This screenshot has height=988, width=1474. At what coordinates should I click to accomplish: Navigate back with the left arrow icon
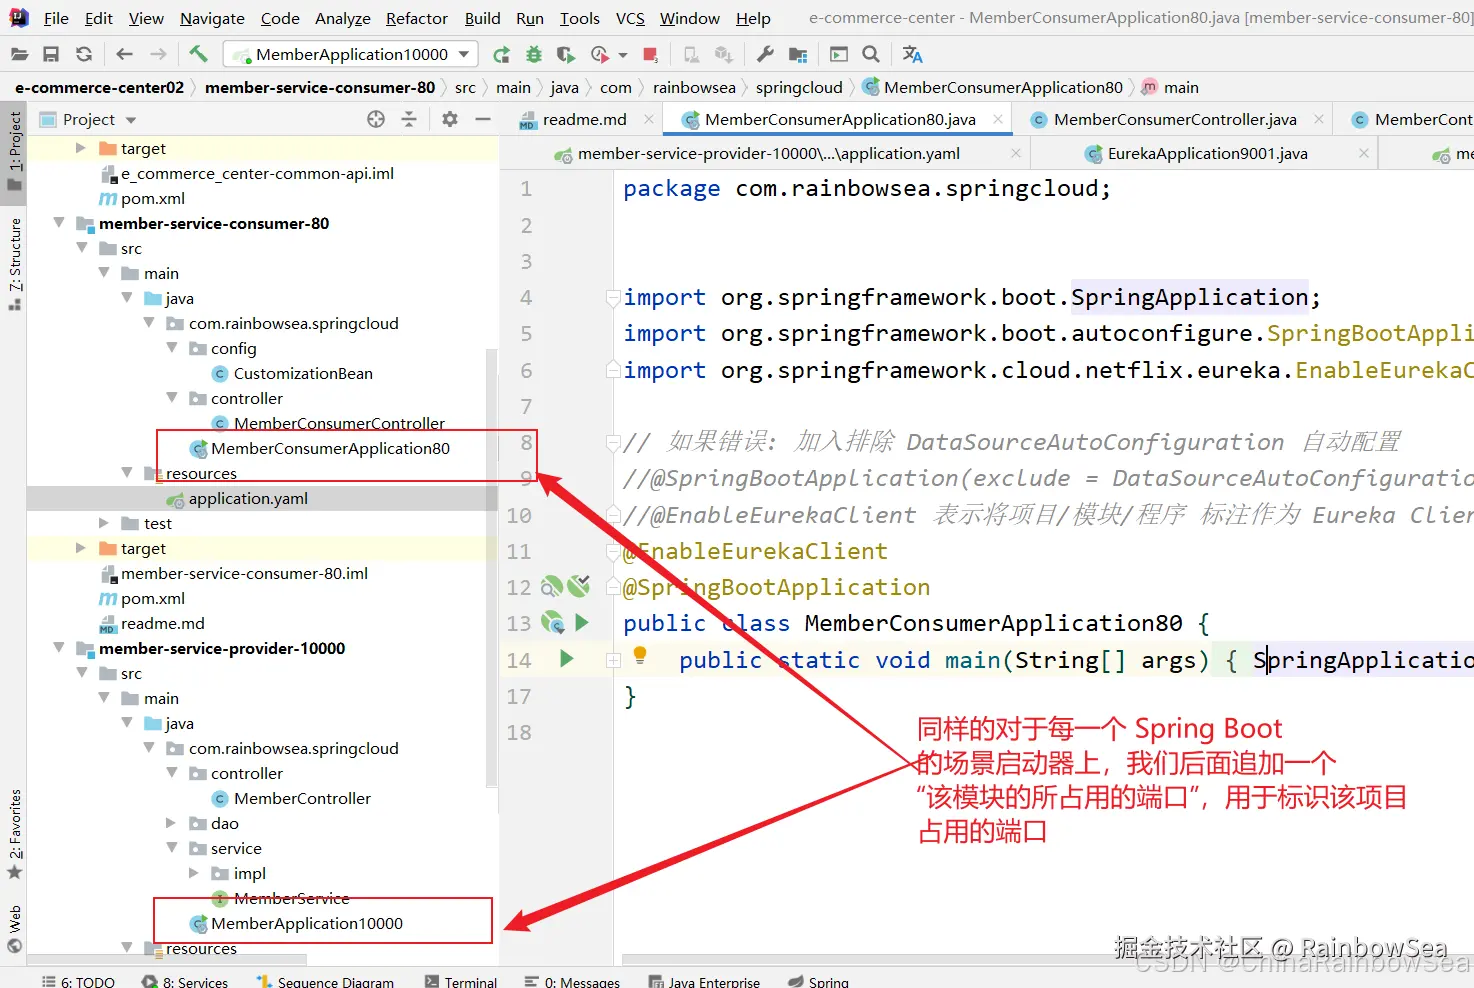(124, 54)
